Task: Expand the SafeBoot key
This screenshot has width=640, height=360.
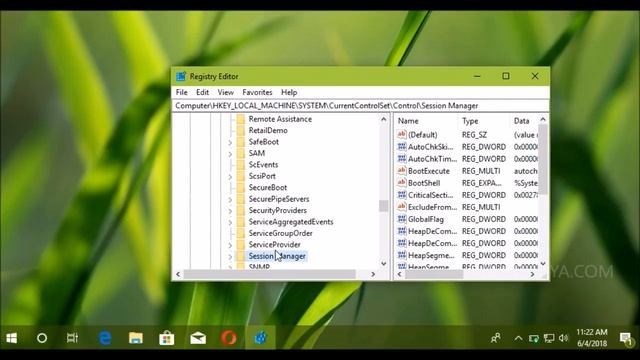Action: coord(230,142)
